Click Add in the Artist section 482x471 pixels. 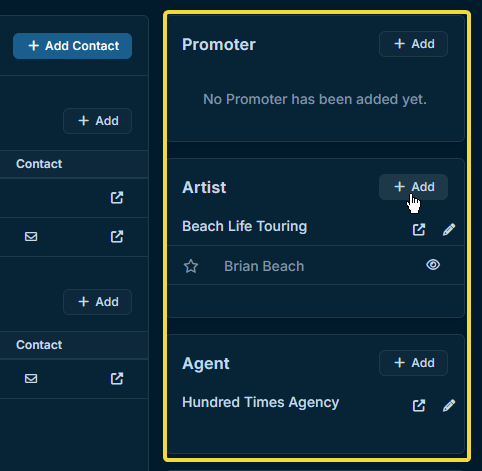point(413,187)
